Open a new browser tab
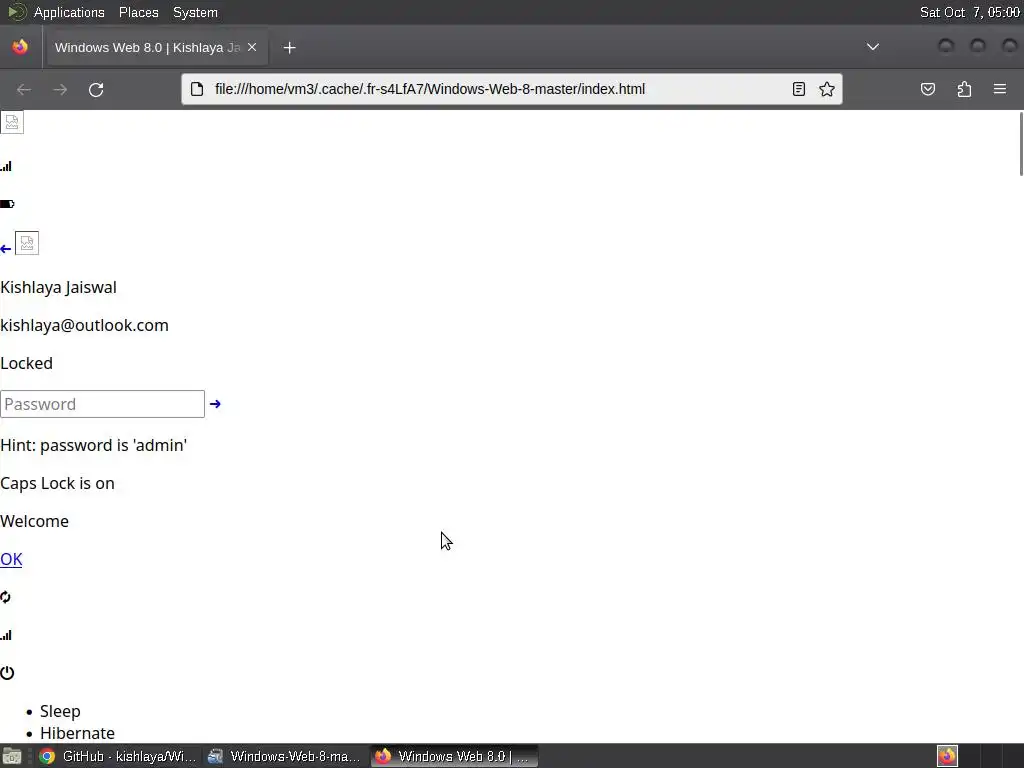 tap(289, 48)
